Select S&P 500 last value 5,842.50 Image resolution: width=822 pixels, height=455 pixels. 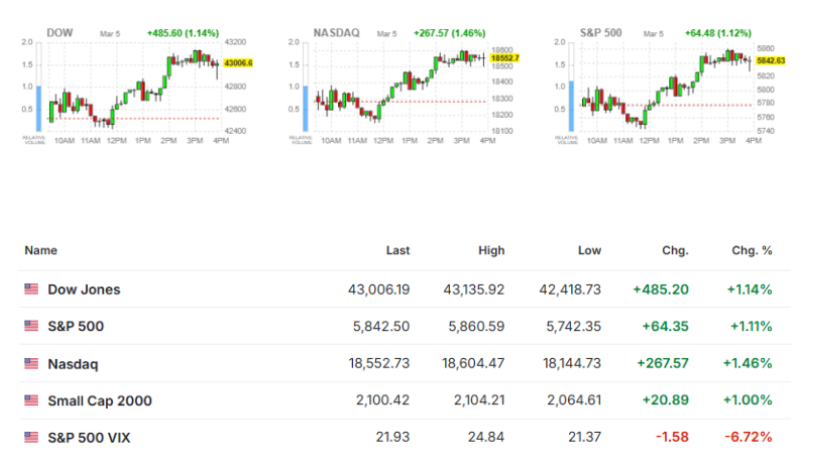pyautogui.click(x=381, y=326)
